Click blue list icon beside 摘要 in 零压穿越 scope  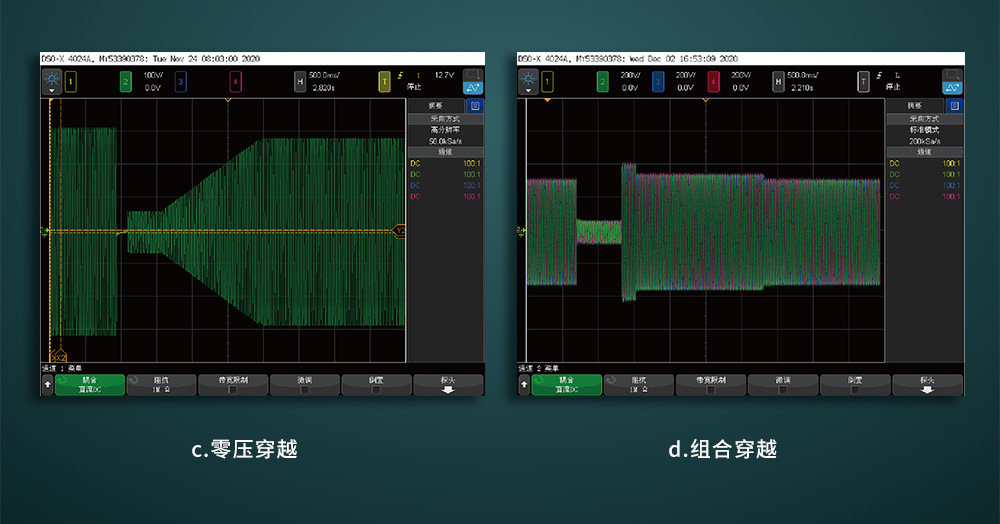coord(475,105)
